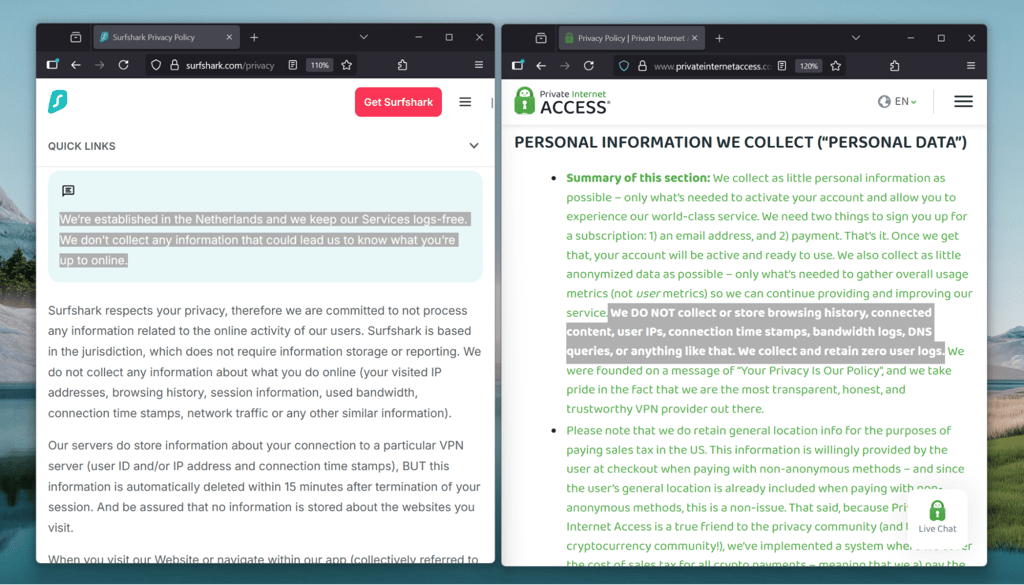The image size is (1024, 585).
Task: Reset the 120% zoom level indicator
Action: point(808,65)
